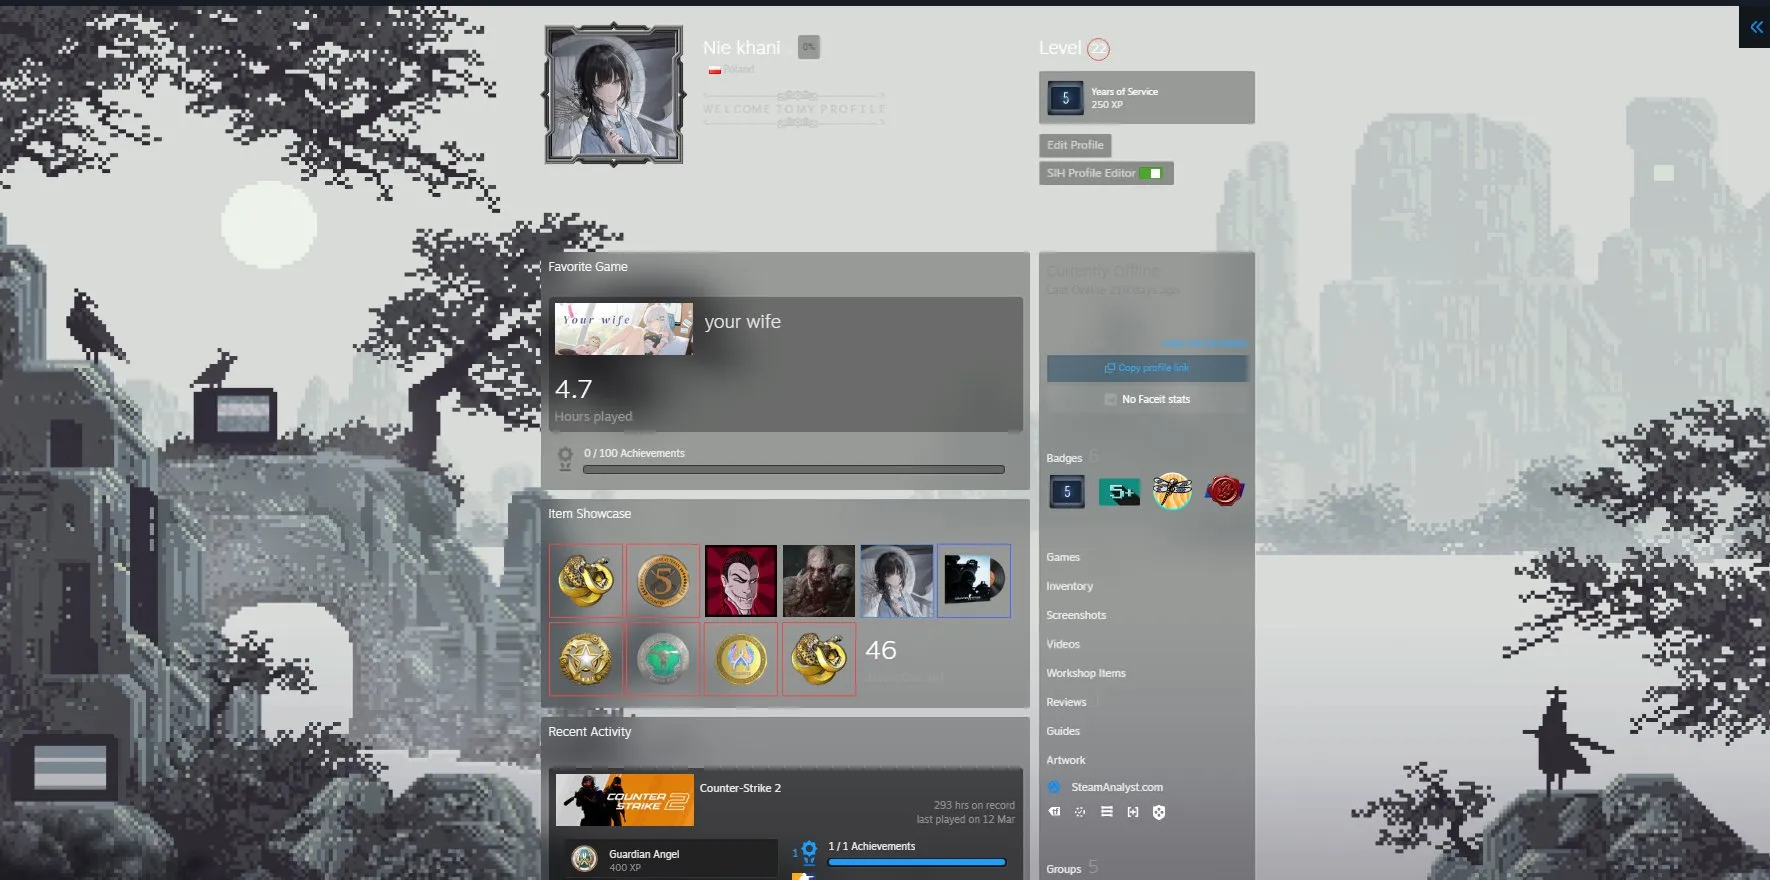The image size is (1770, 880).
Task: Click the Edit Profile button
Action: (1075, 145)
